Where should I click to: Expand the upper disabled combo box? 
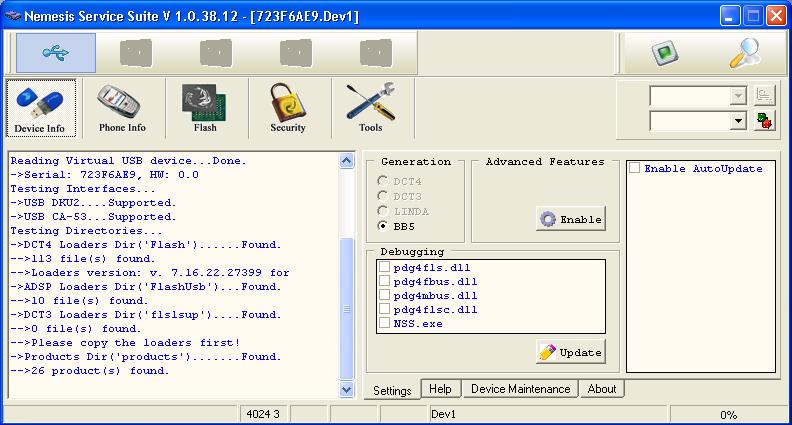pyautogui.click(x=739, y=96)
